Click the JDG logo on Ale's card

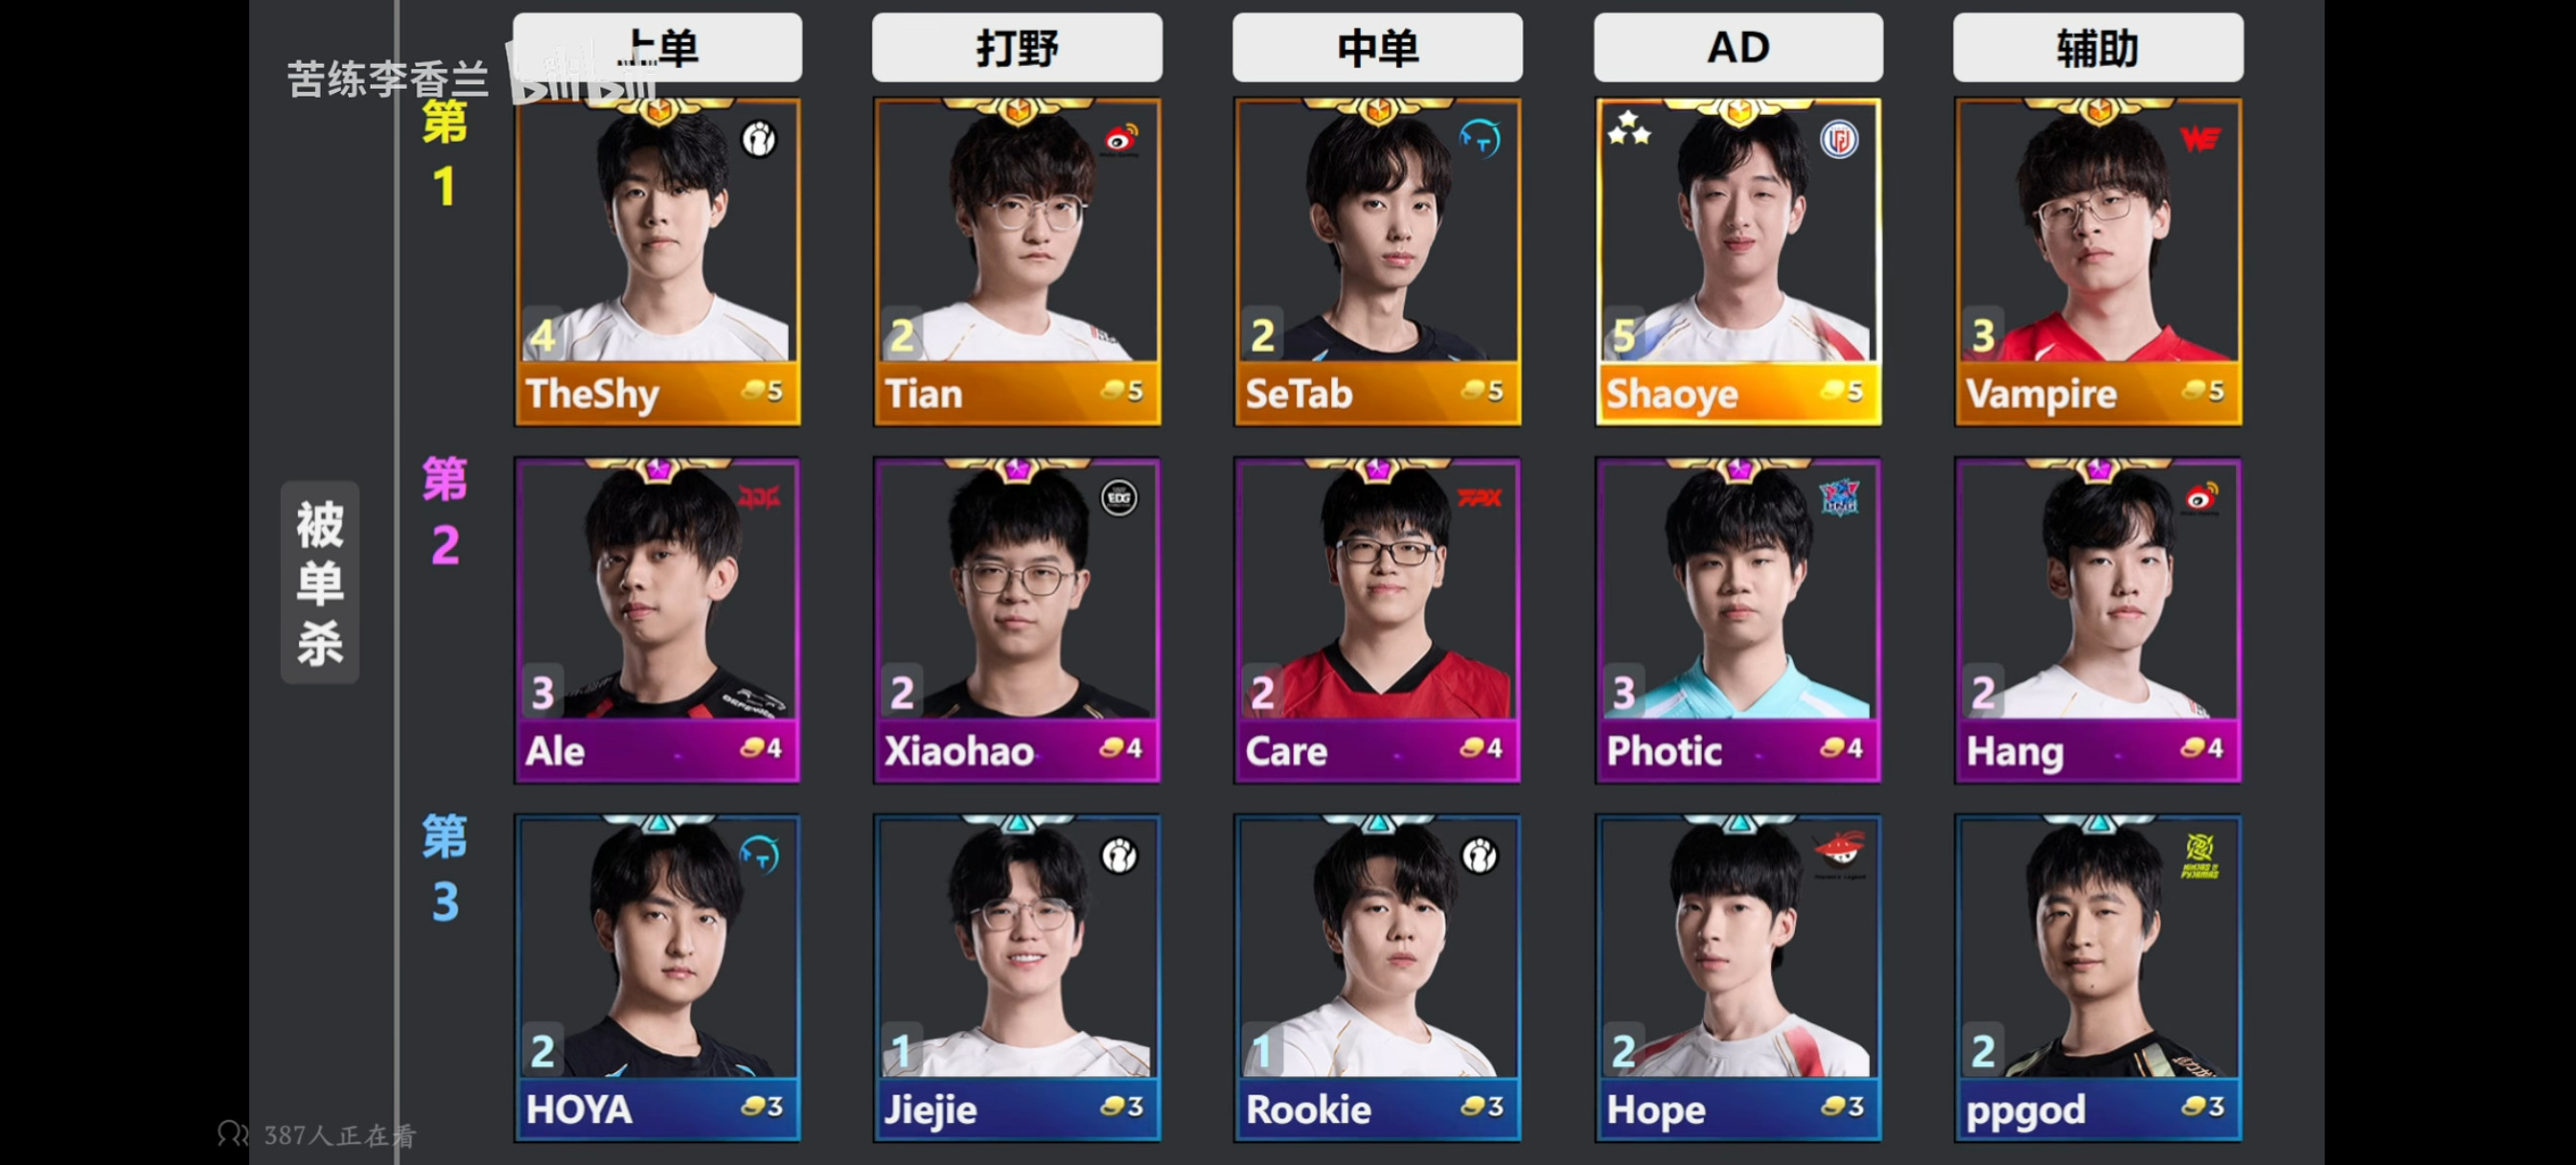click(759, 497)
